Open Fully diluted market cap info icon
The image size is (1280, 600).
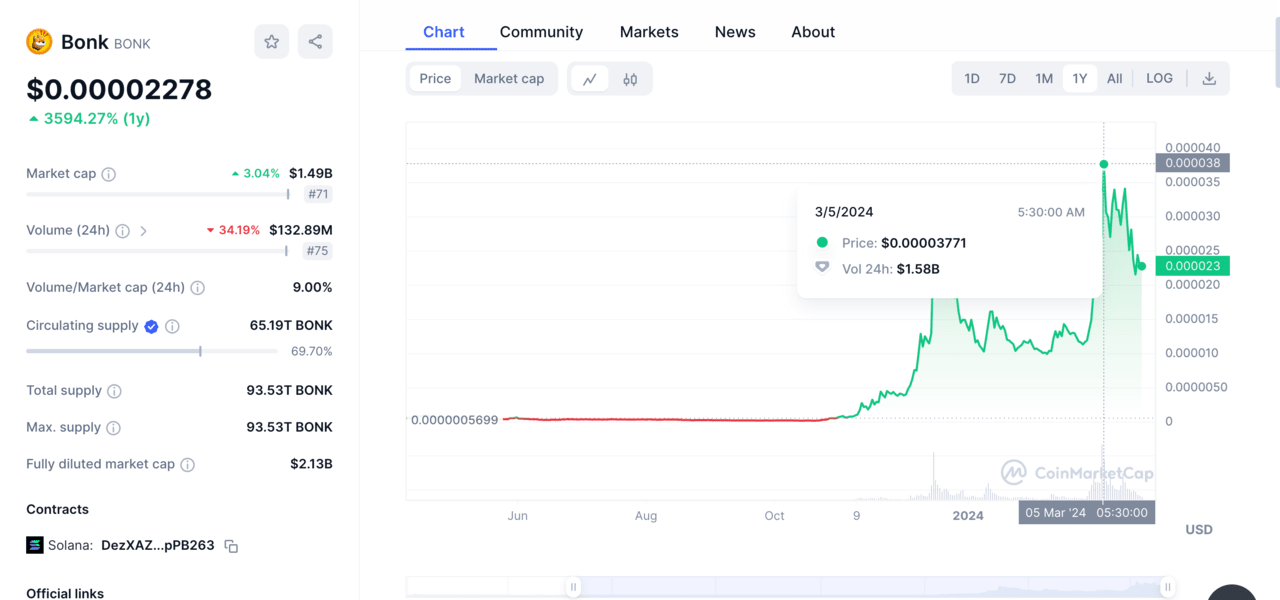[187, 465]
